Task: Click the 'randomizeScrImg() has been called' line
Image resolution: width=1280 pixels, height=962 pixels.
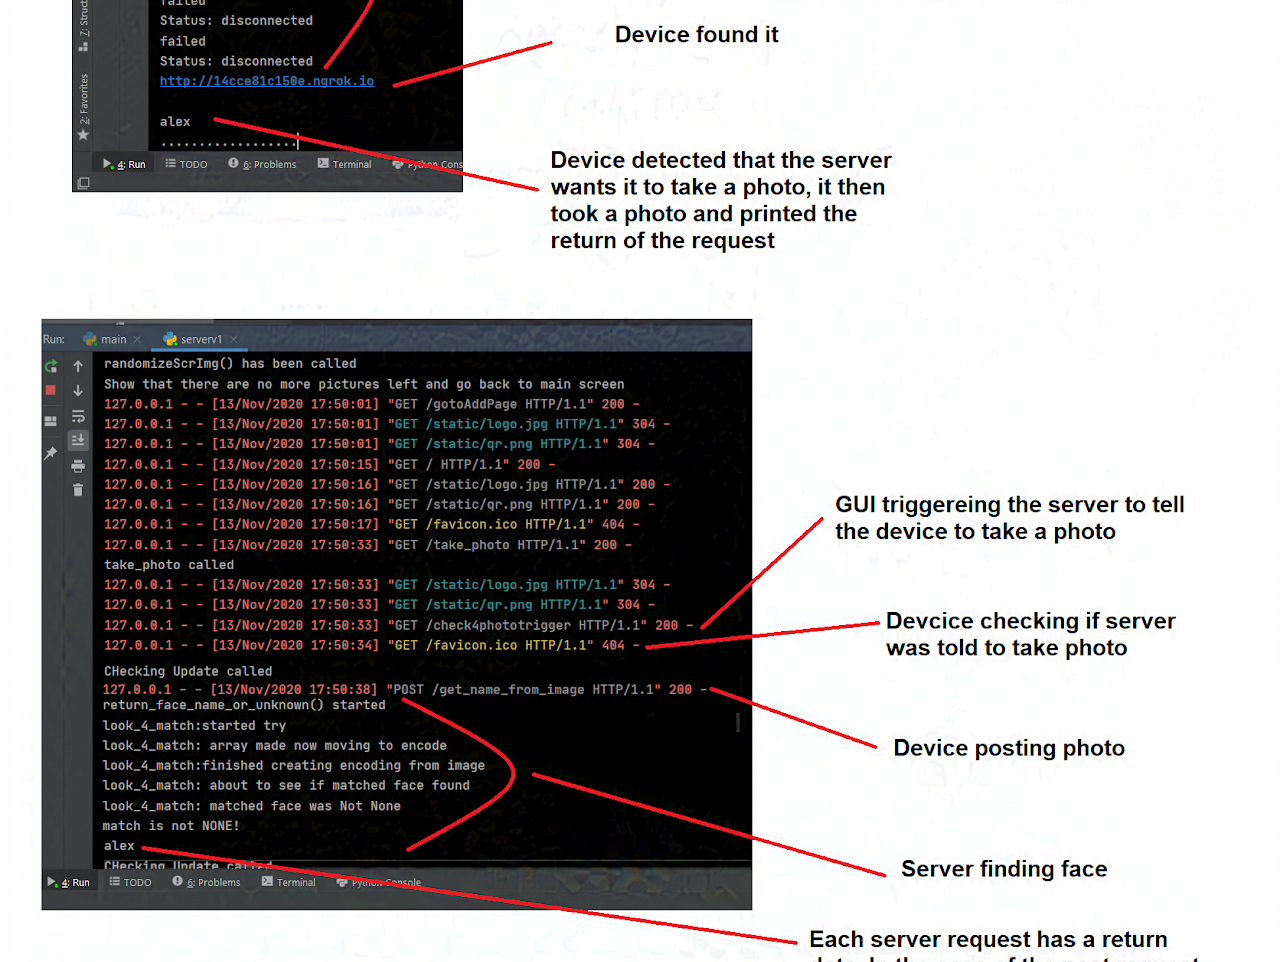Action: tap(230, 364)
